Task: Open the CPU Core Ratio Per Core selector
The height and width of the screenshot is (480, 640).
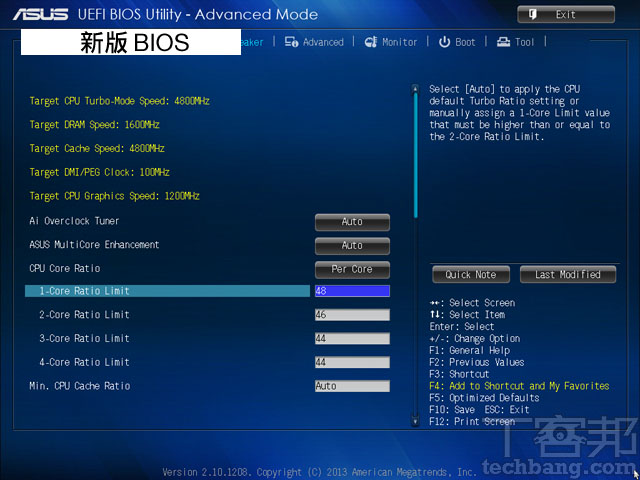Action: pyautogui.click(x=352, y=269)
